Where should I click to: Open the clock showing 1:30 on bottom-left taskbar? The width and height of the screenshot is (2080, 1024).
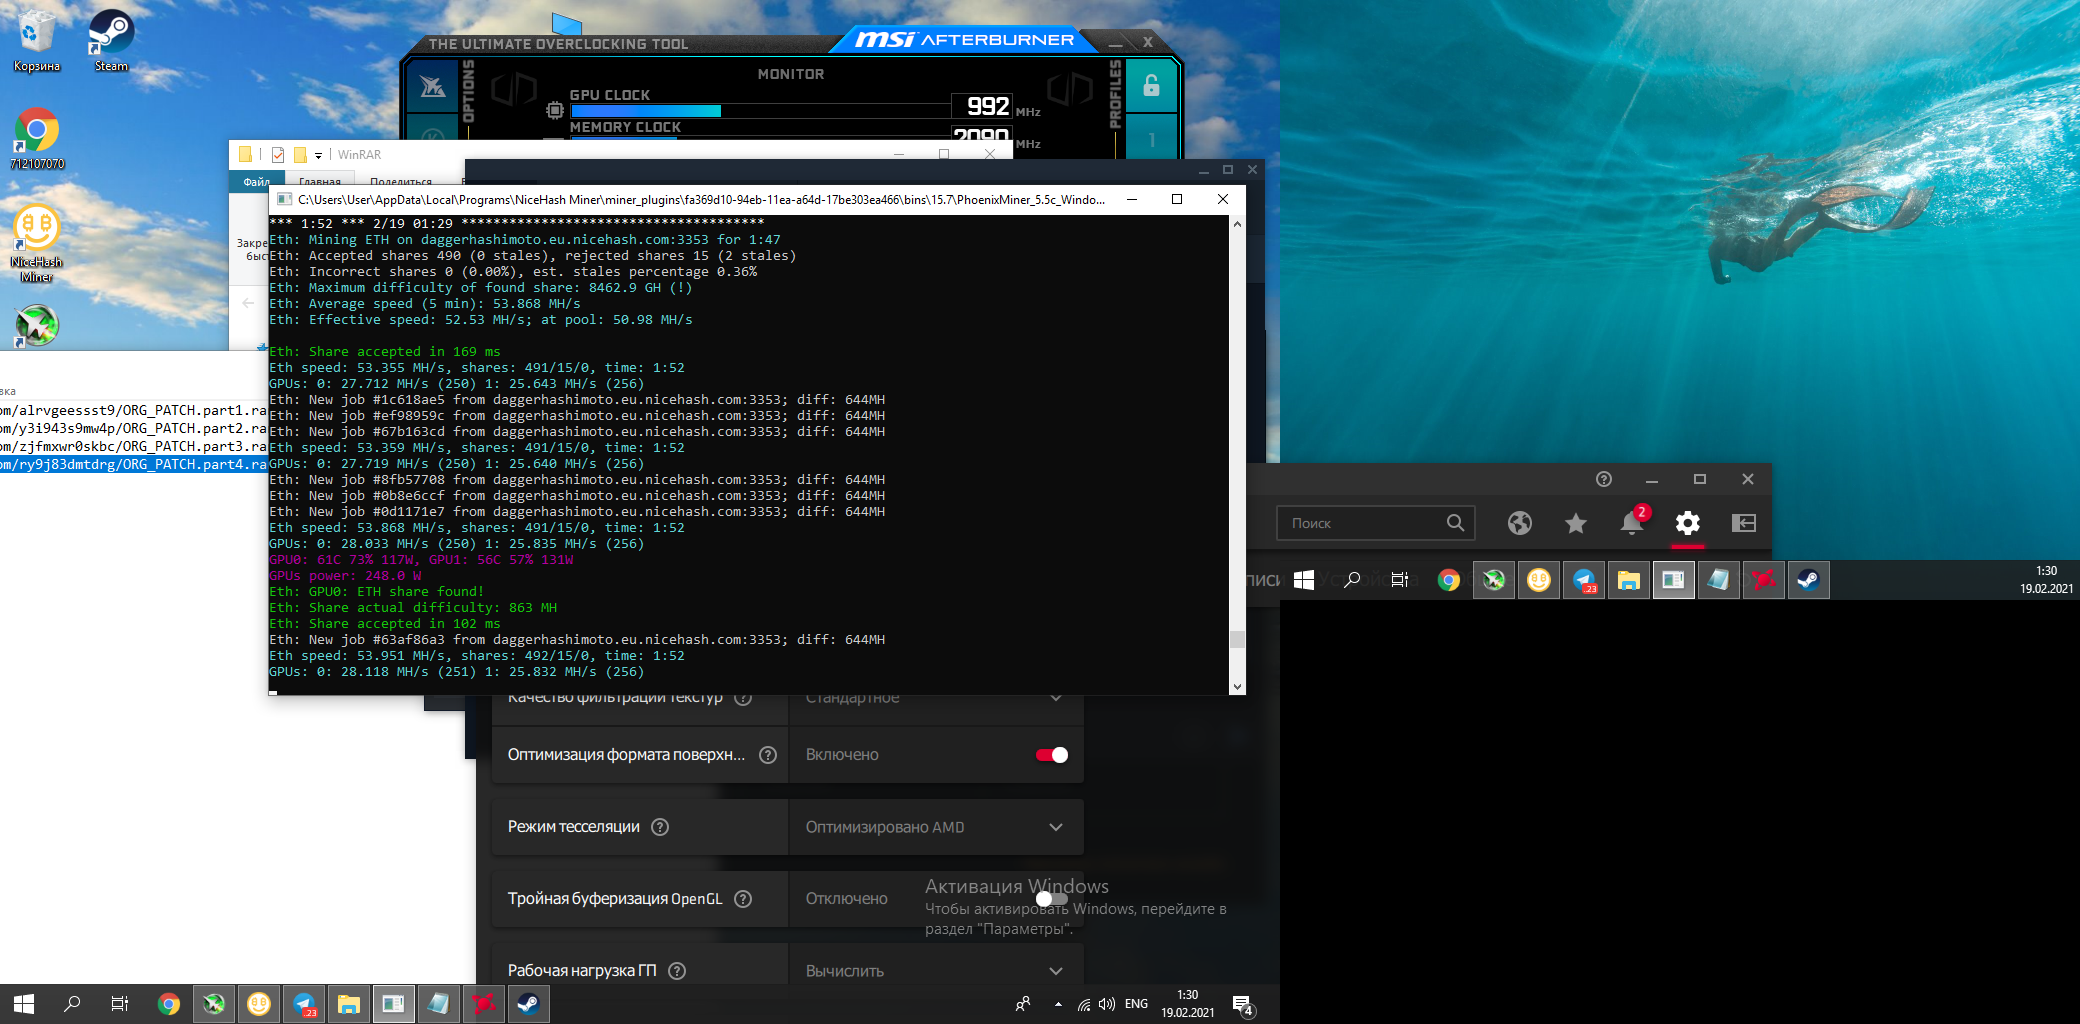click(x=1187, y=1004)
